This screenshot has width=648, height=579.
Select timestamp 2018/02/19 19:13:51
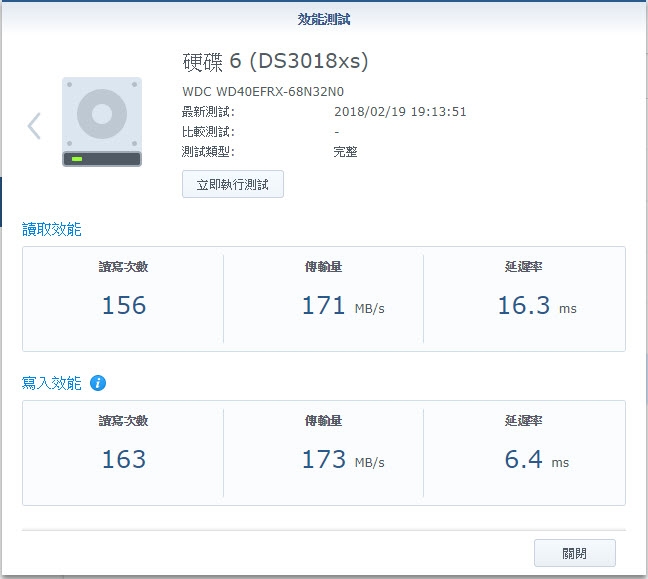tap(400, 112)
